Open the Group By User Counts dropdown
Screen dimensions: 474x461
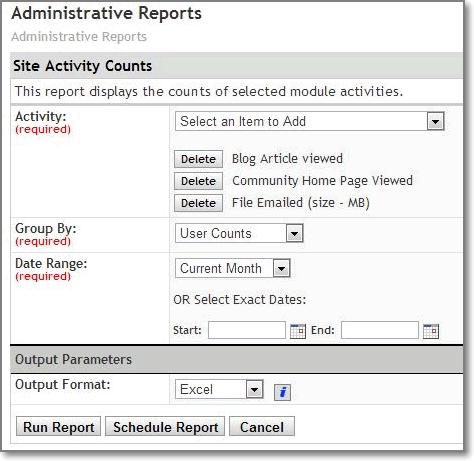[x=239, y=233]
